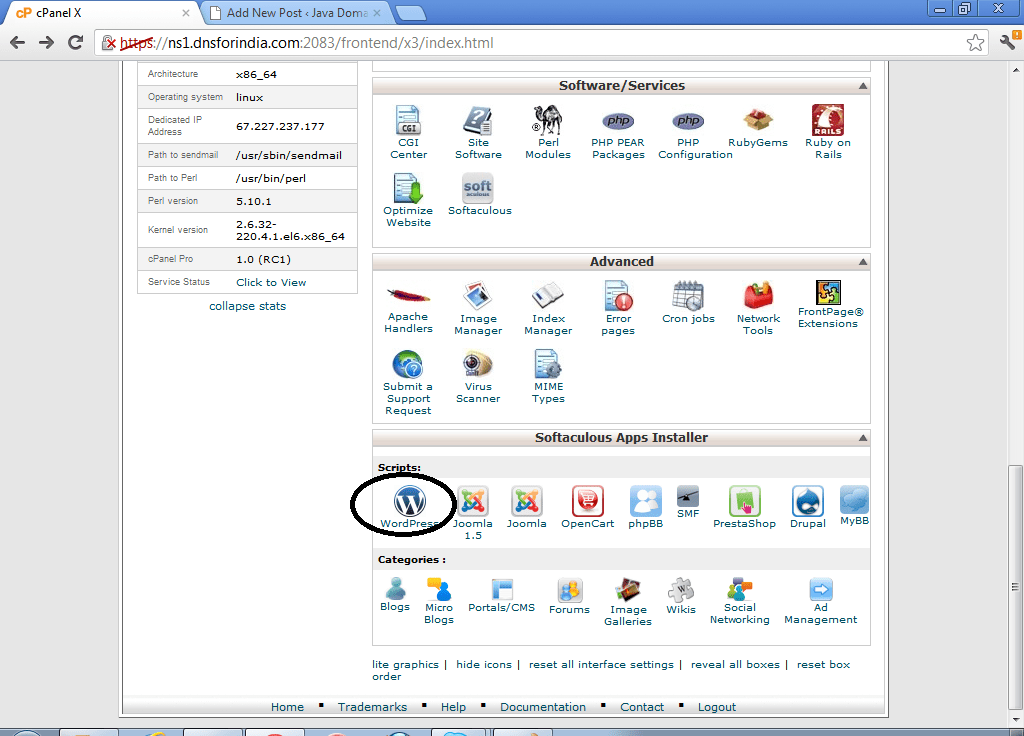The width and height of the screenshot is (1024, 736).
Task: Select the Joomla 1.5 script
Action: click(x=473, y=513)
